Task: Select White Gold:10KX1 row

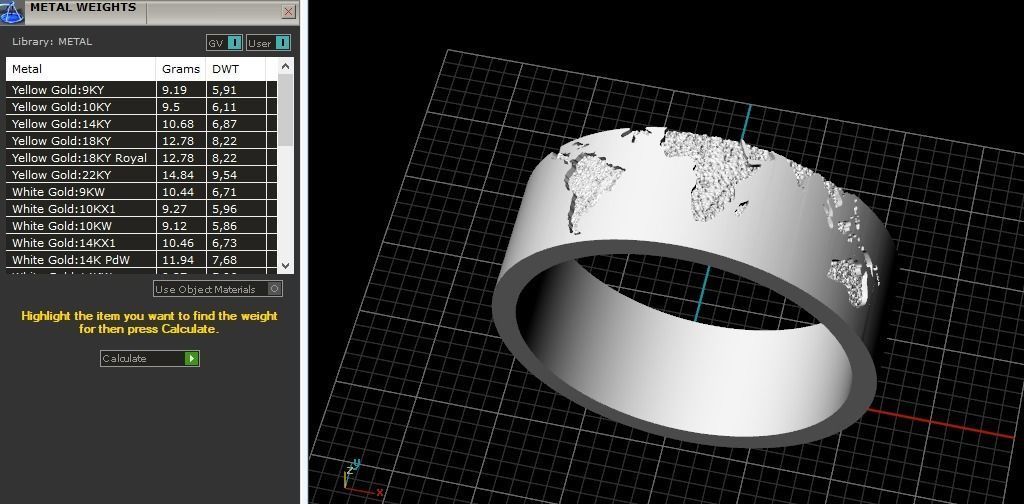Action: (x=142, y=209)
